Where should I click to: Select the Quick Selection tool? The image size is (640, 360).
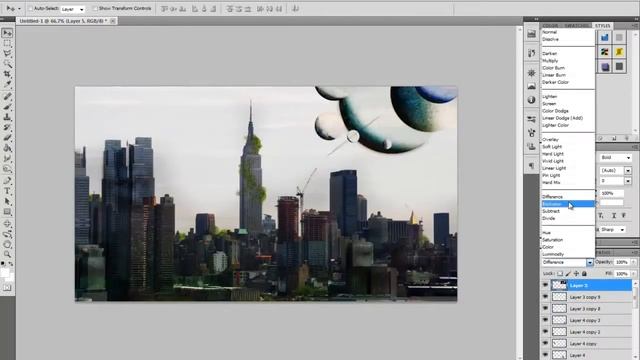click(7, 64)
